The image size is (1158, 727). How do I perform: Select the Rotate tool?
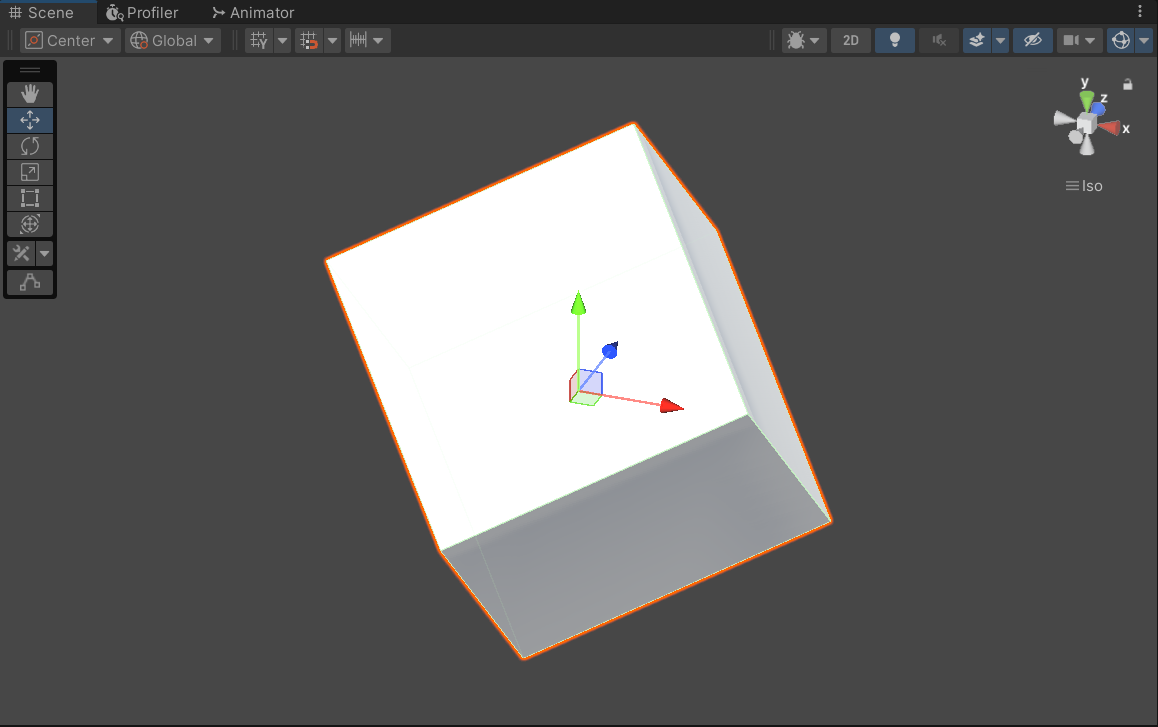tap(30, 146)
